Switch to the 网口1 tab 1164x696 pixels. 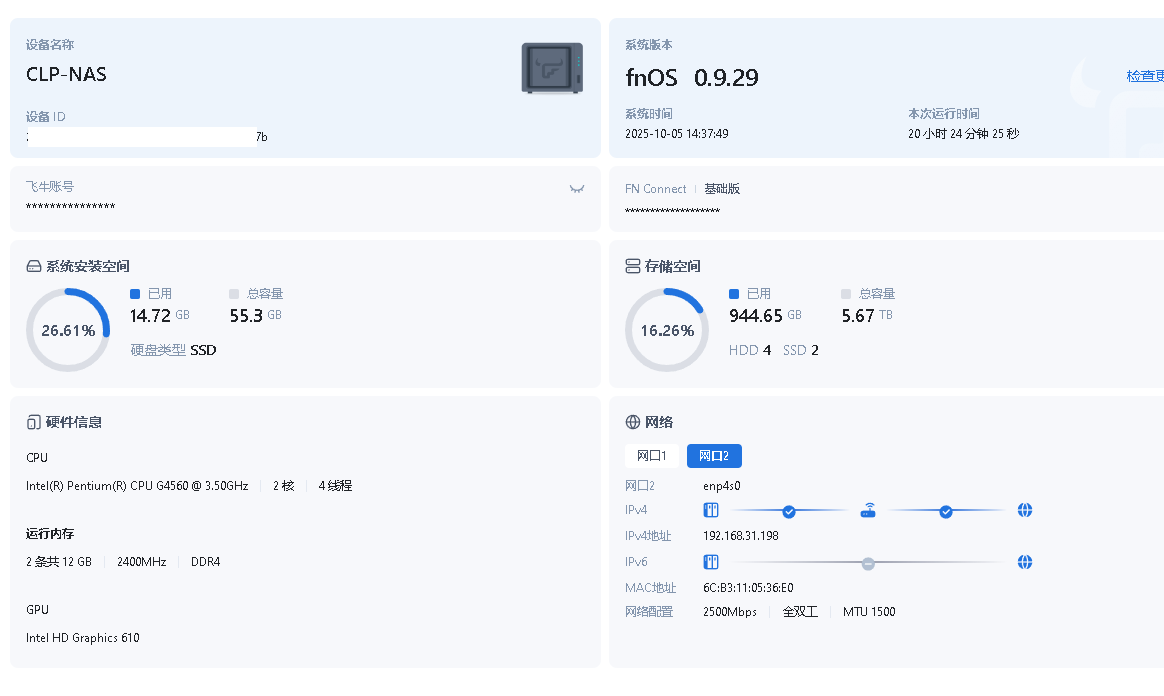(651, 456)
